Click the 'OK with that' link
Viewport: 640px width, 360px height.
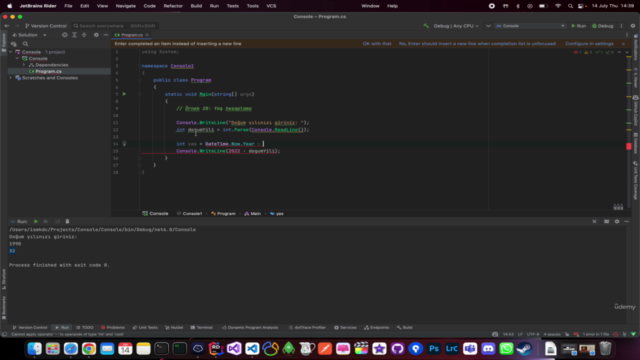(377, 44)
